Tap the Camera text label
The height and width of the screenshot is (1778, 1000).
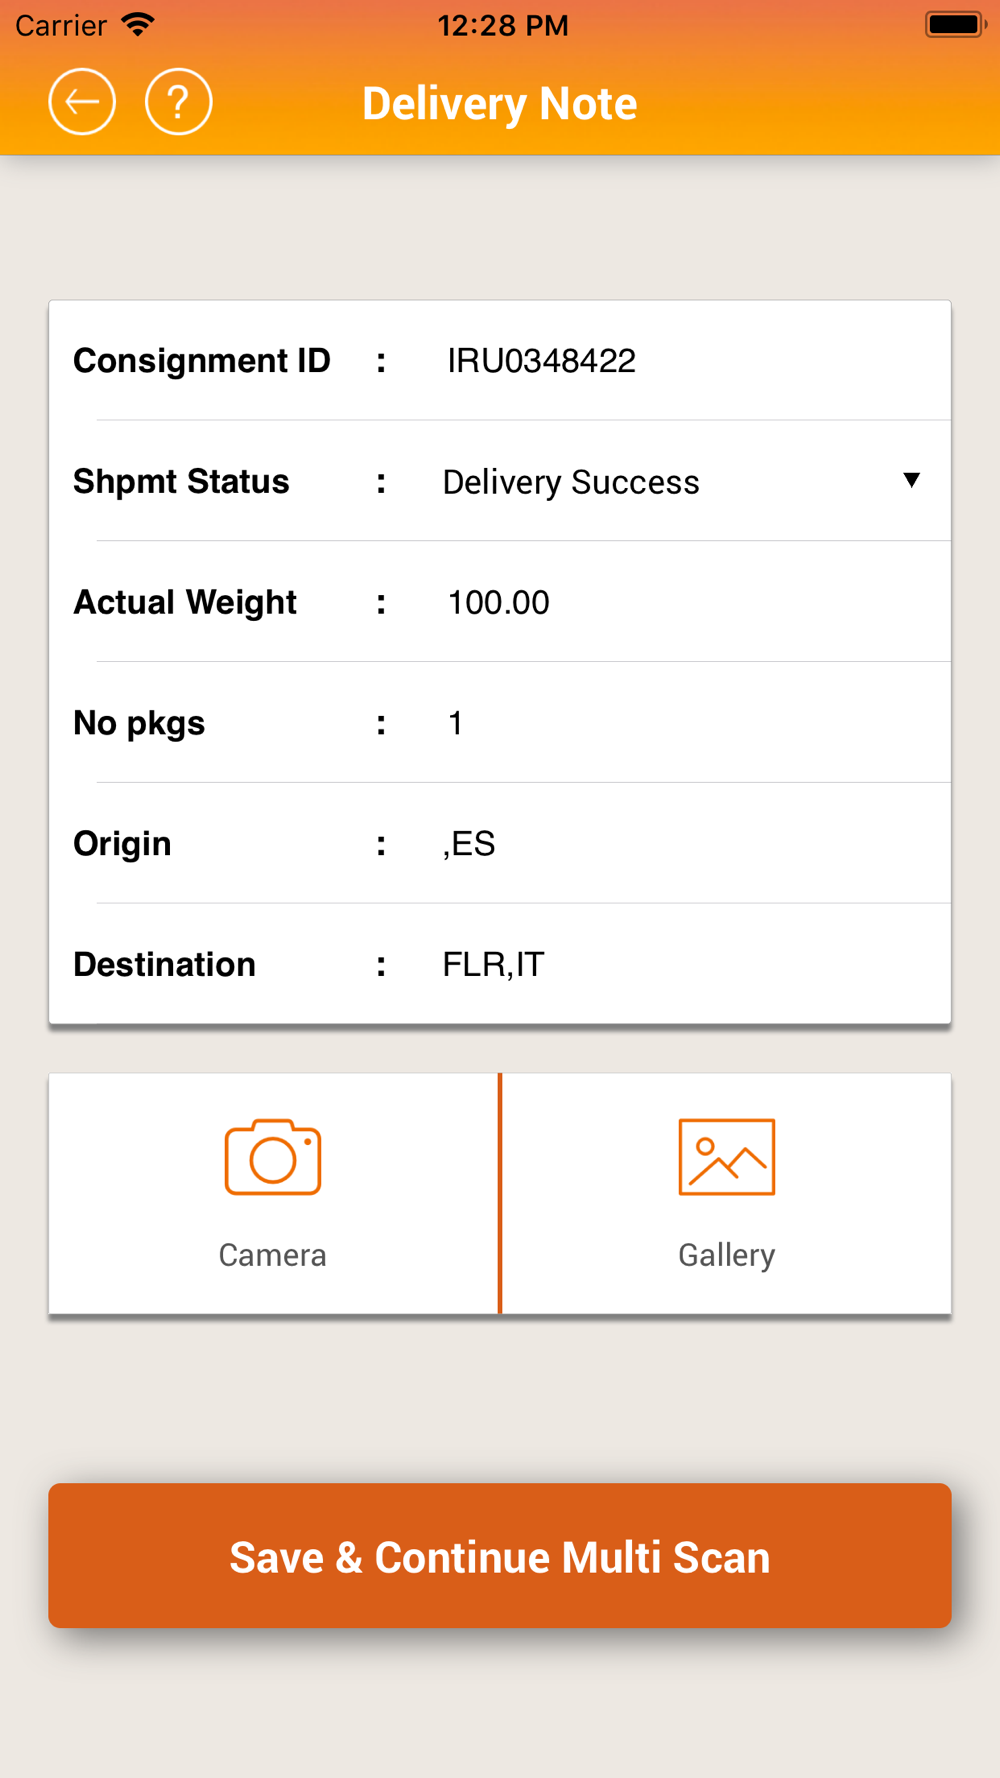(x=273, y=1255)
